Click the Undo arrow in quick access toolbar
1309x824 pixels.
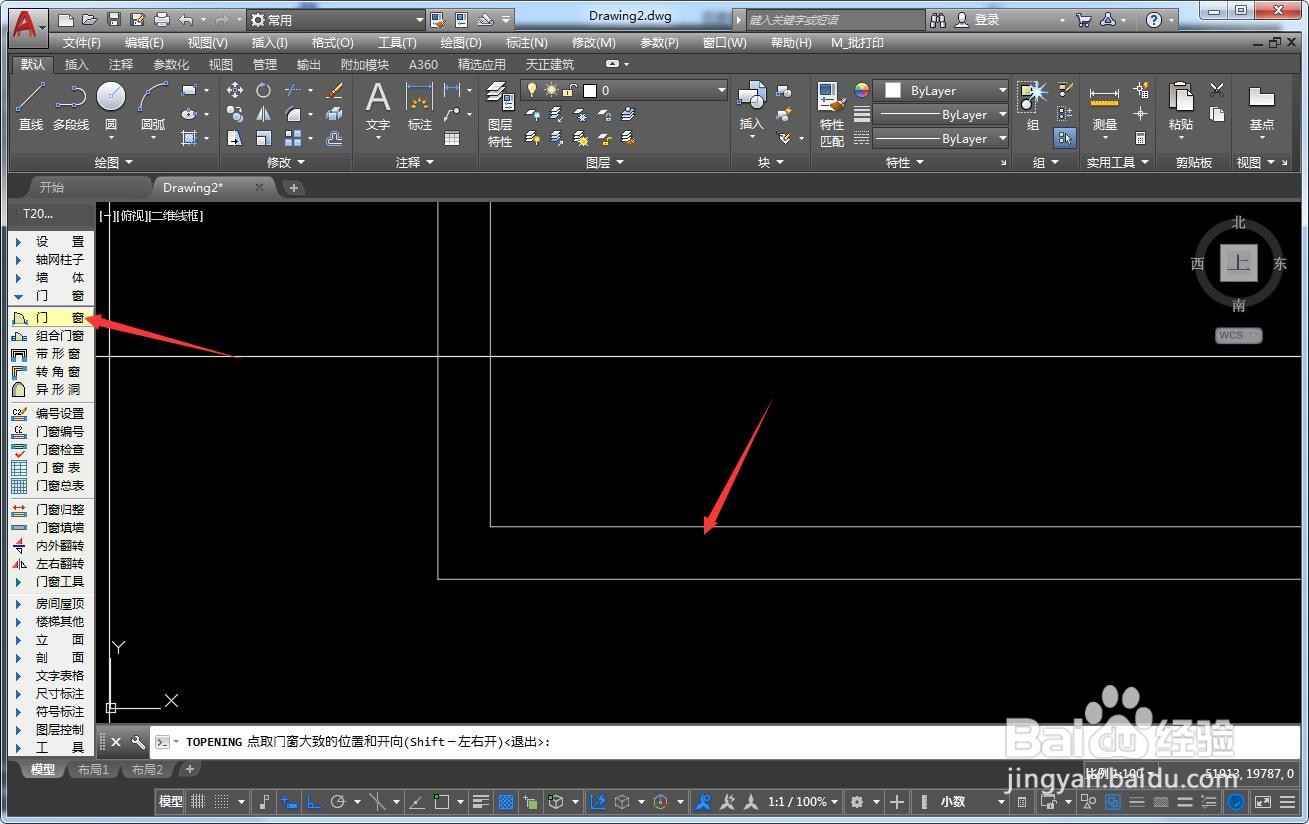click(186, 20)
